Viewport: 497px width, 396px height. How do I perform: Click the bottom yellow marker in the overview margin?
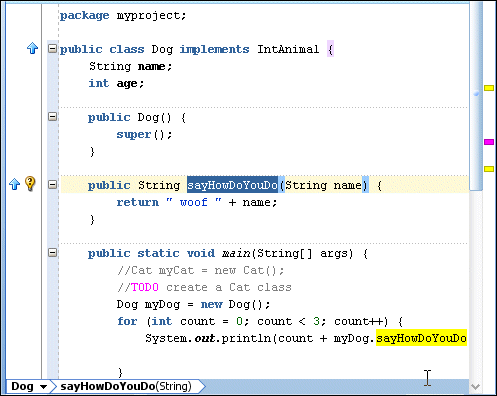[x=489, y=169]
